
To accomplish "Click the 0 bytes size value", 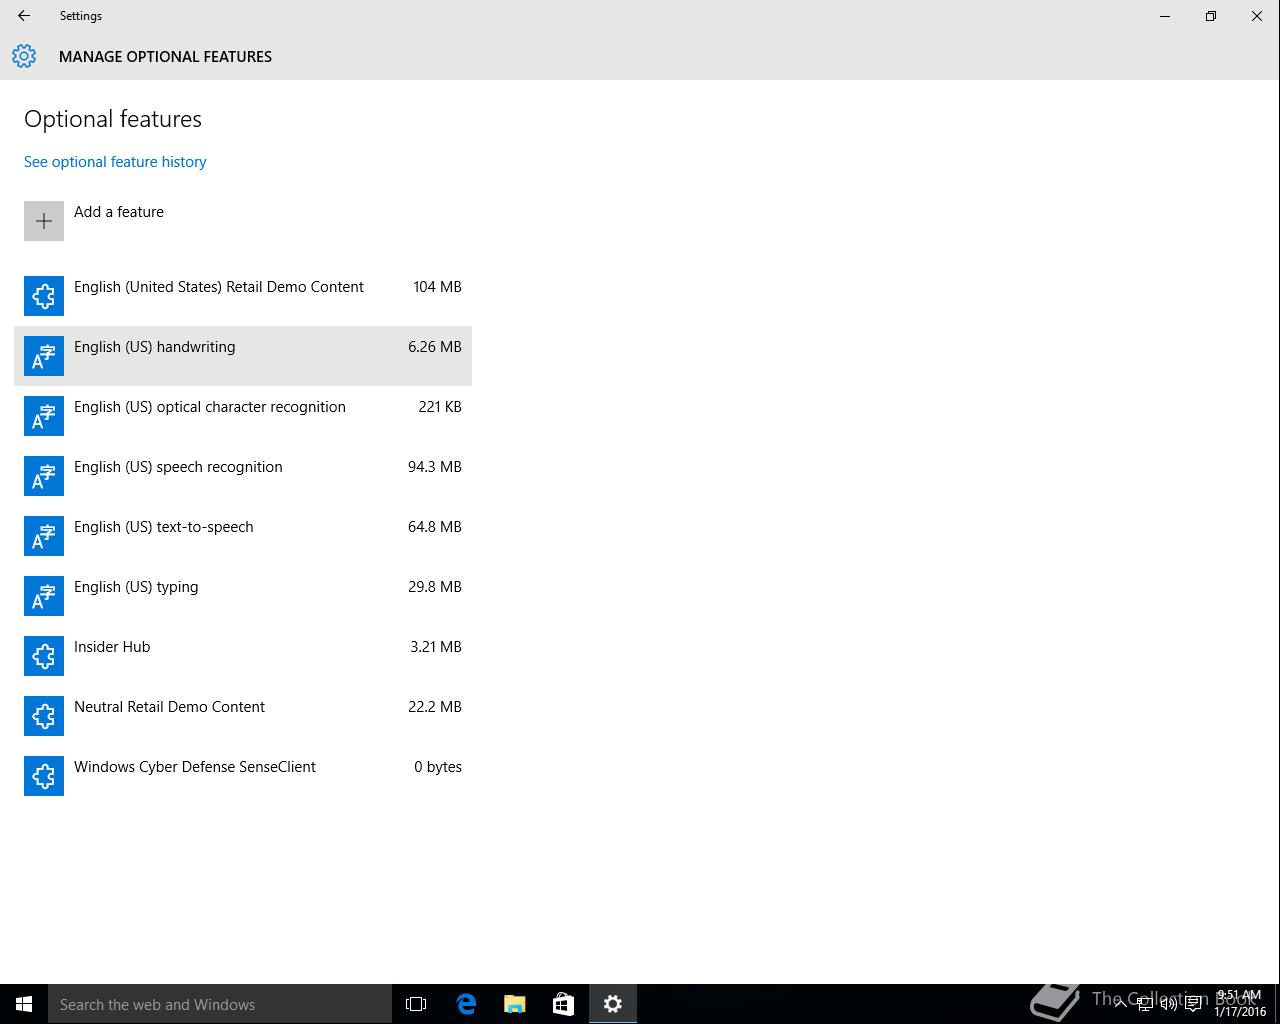I will (x=438, y=767).
